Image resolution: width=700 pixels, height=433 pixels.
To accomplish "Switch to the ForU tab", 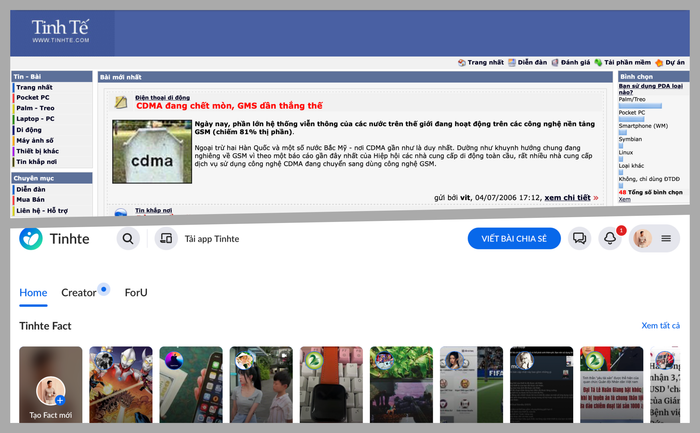I will pos(136,292).
